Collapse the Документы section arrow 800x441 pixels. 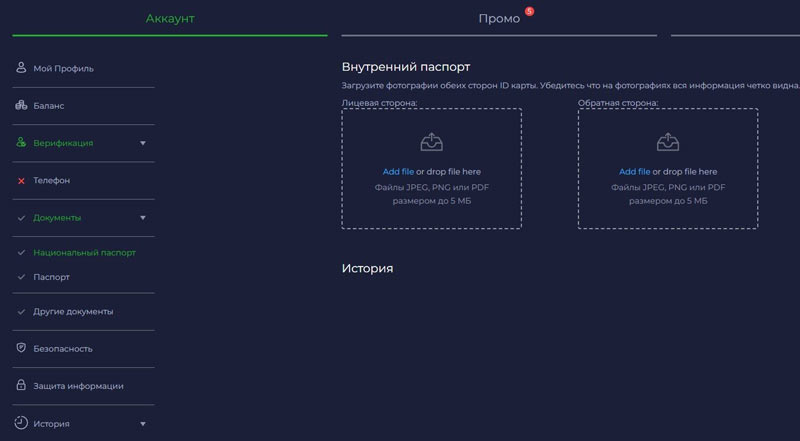coord(143,218)
